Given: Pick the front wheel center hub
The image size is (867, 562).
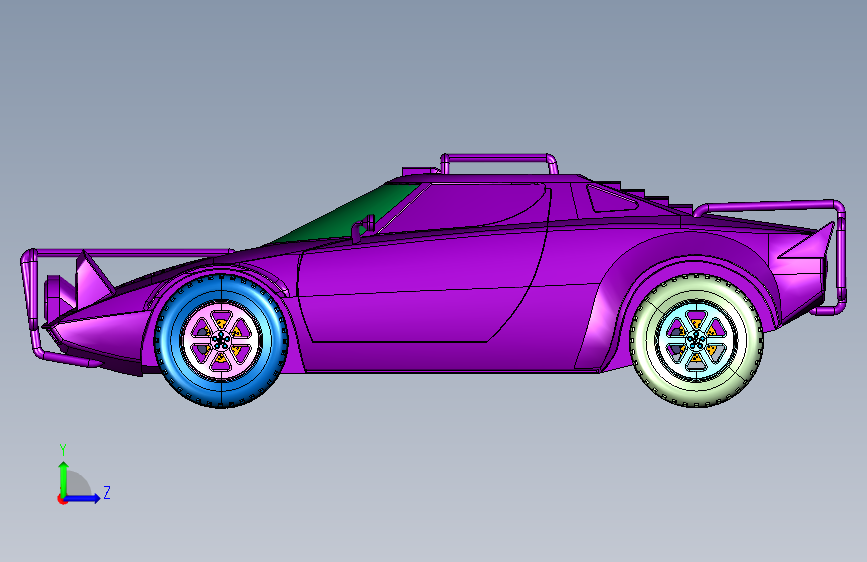Looking at the screenshot, I should pos(221,340).
